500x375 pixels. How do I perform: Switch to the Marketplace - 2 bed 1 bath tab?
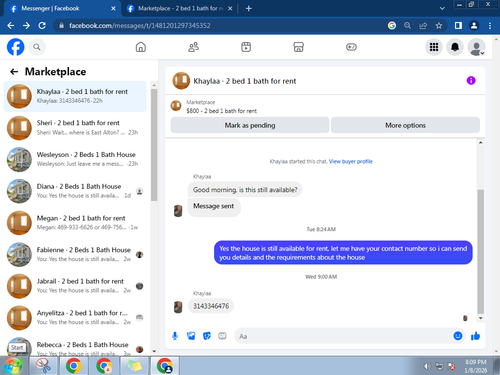pos(180,8)
